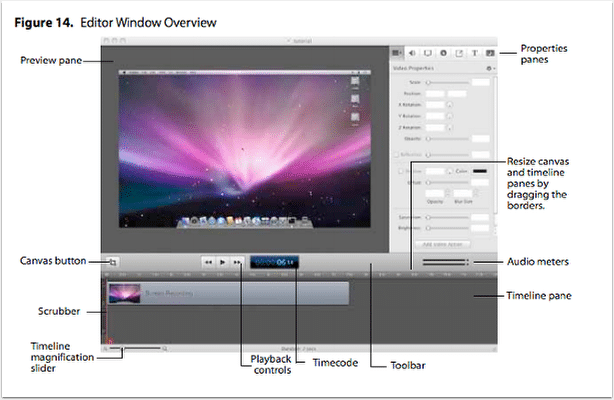Adjust the Opacity slider under Z Rotation
The image size is (614, 400).
(x=448, y=139)
